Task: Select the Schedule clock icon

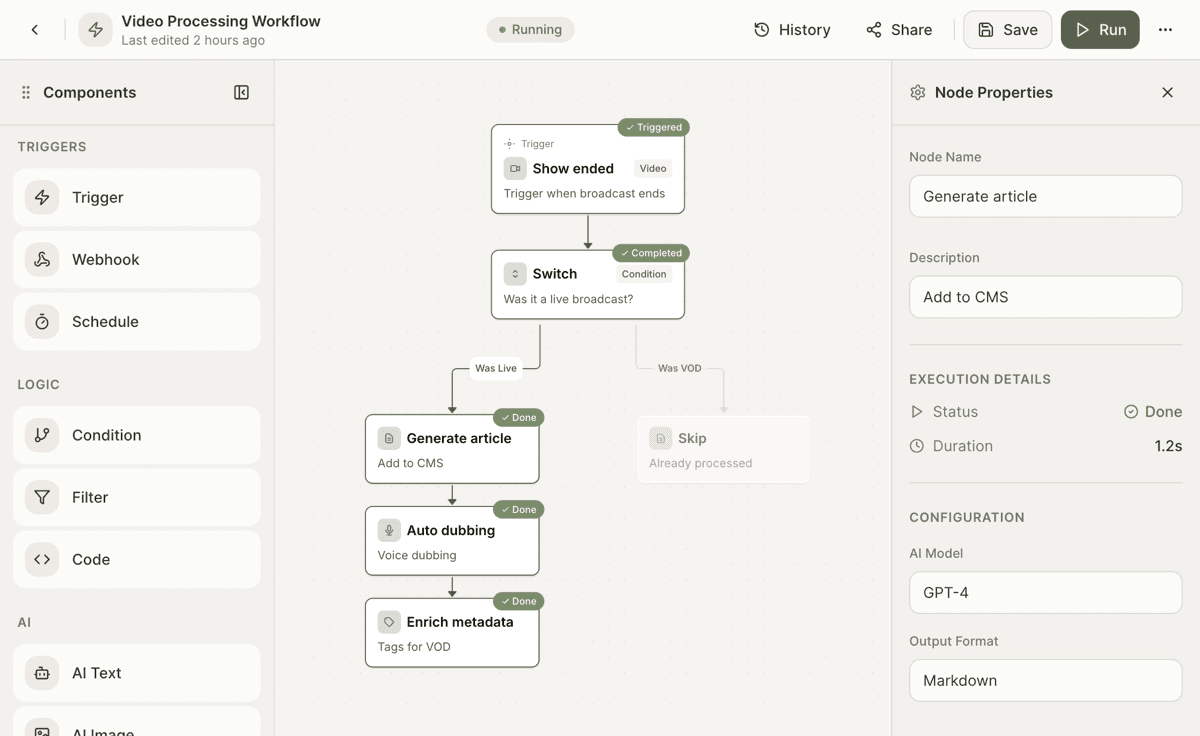Action: coord(41,321)
